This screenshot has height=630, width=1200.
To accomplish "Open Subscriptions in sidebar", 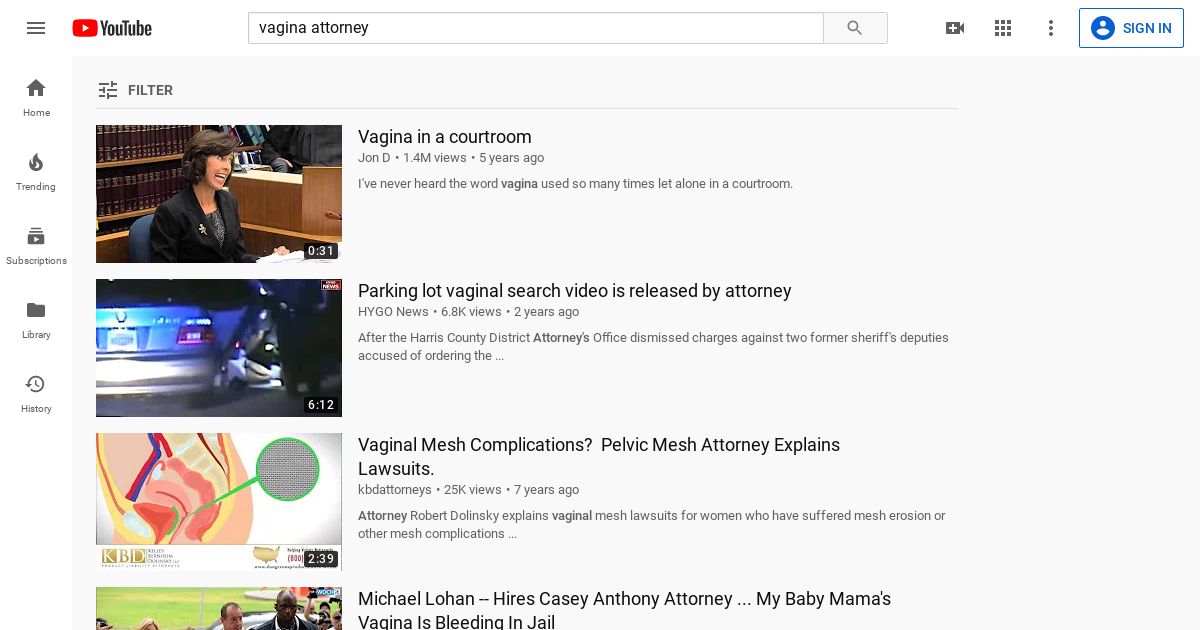I will (x=36, y=245).
